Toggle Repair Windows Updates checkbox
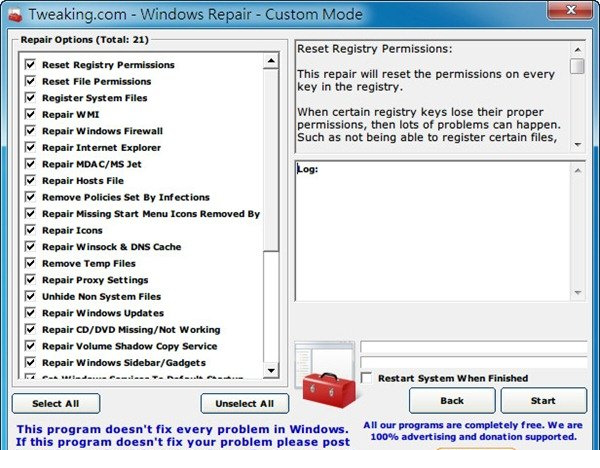This screenshot has height=468, width=600. (30, 313)
